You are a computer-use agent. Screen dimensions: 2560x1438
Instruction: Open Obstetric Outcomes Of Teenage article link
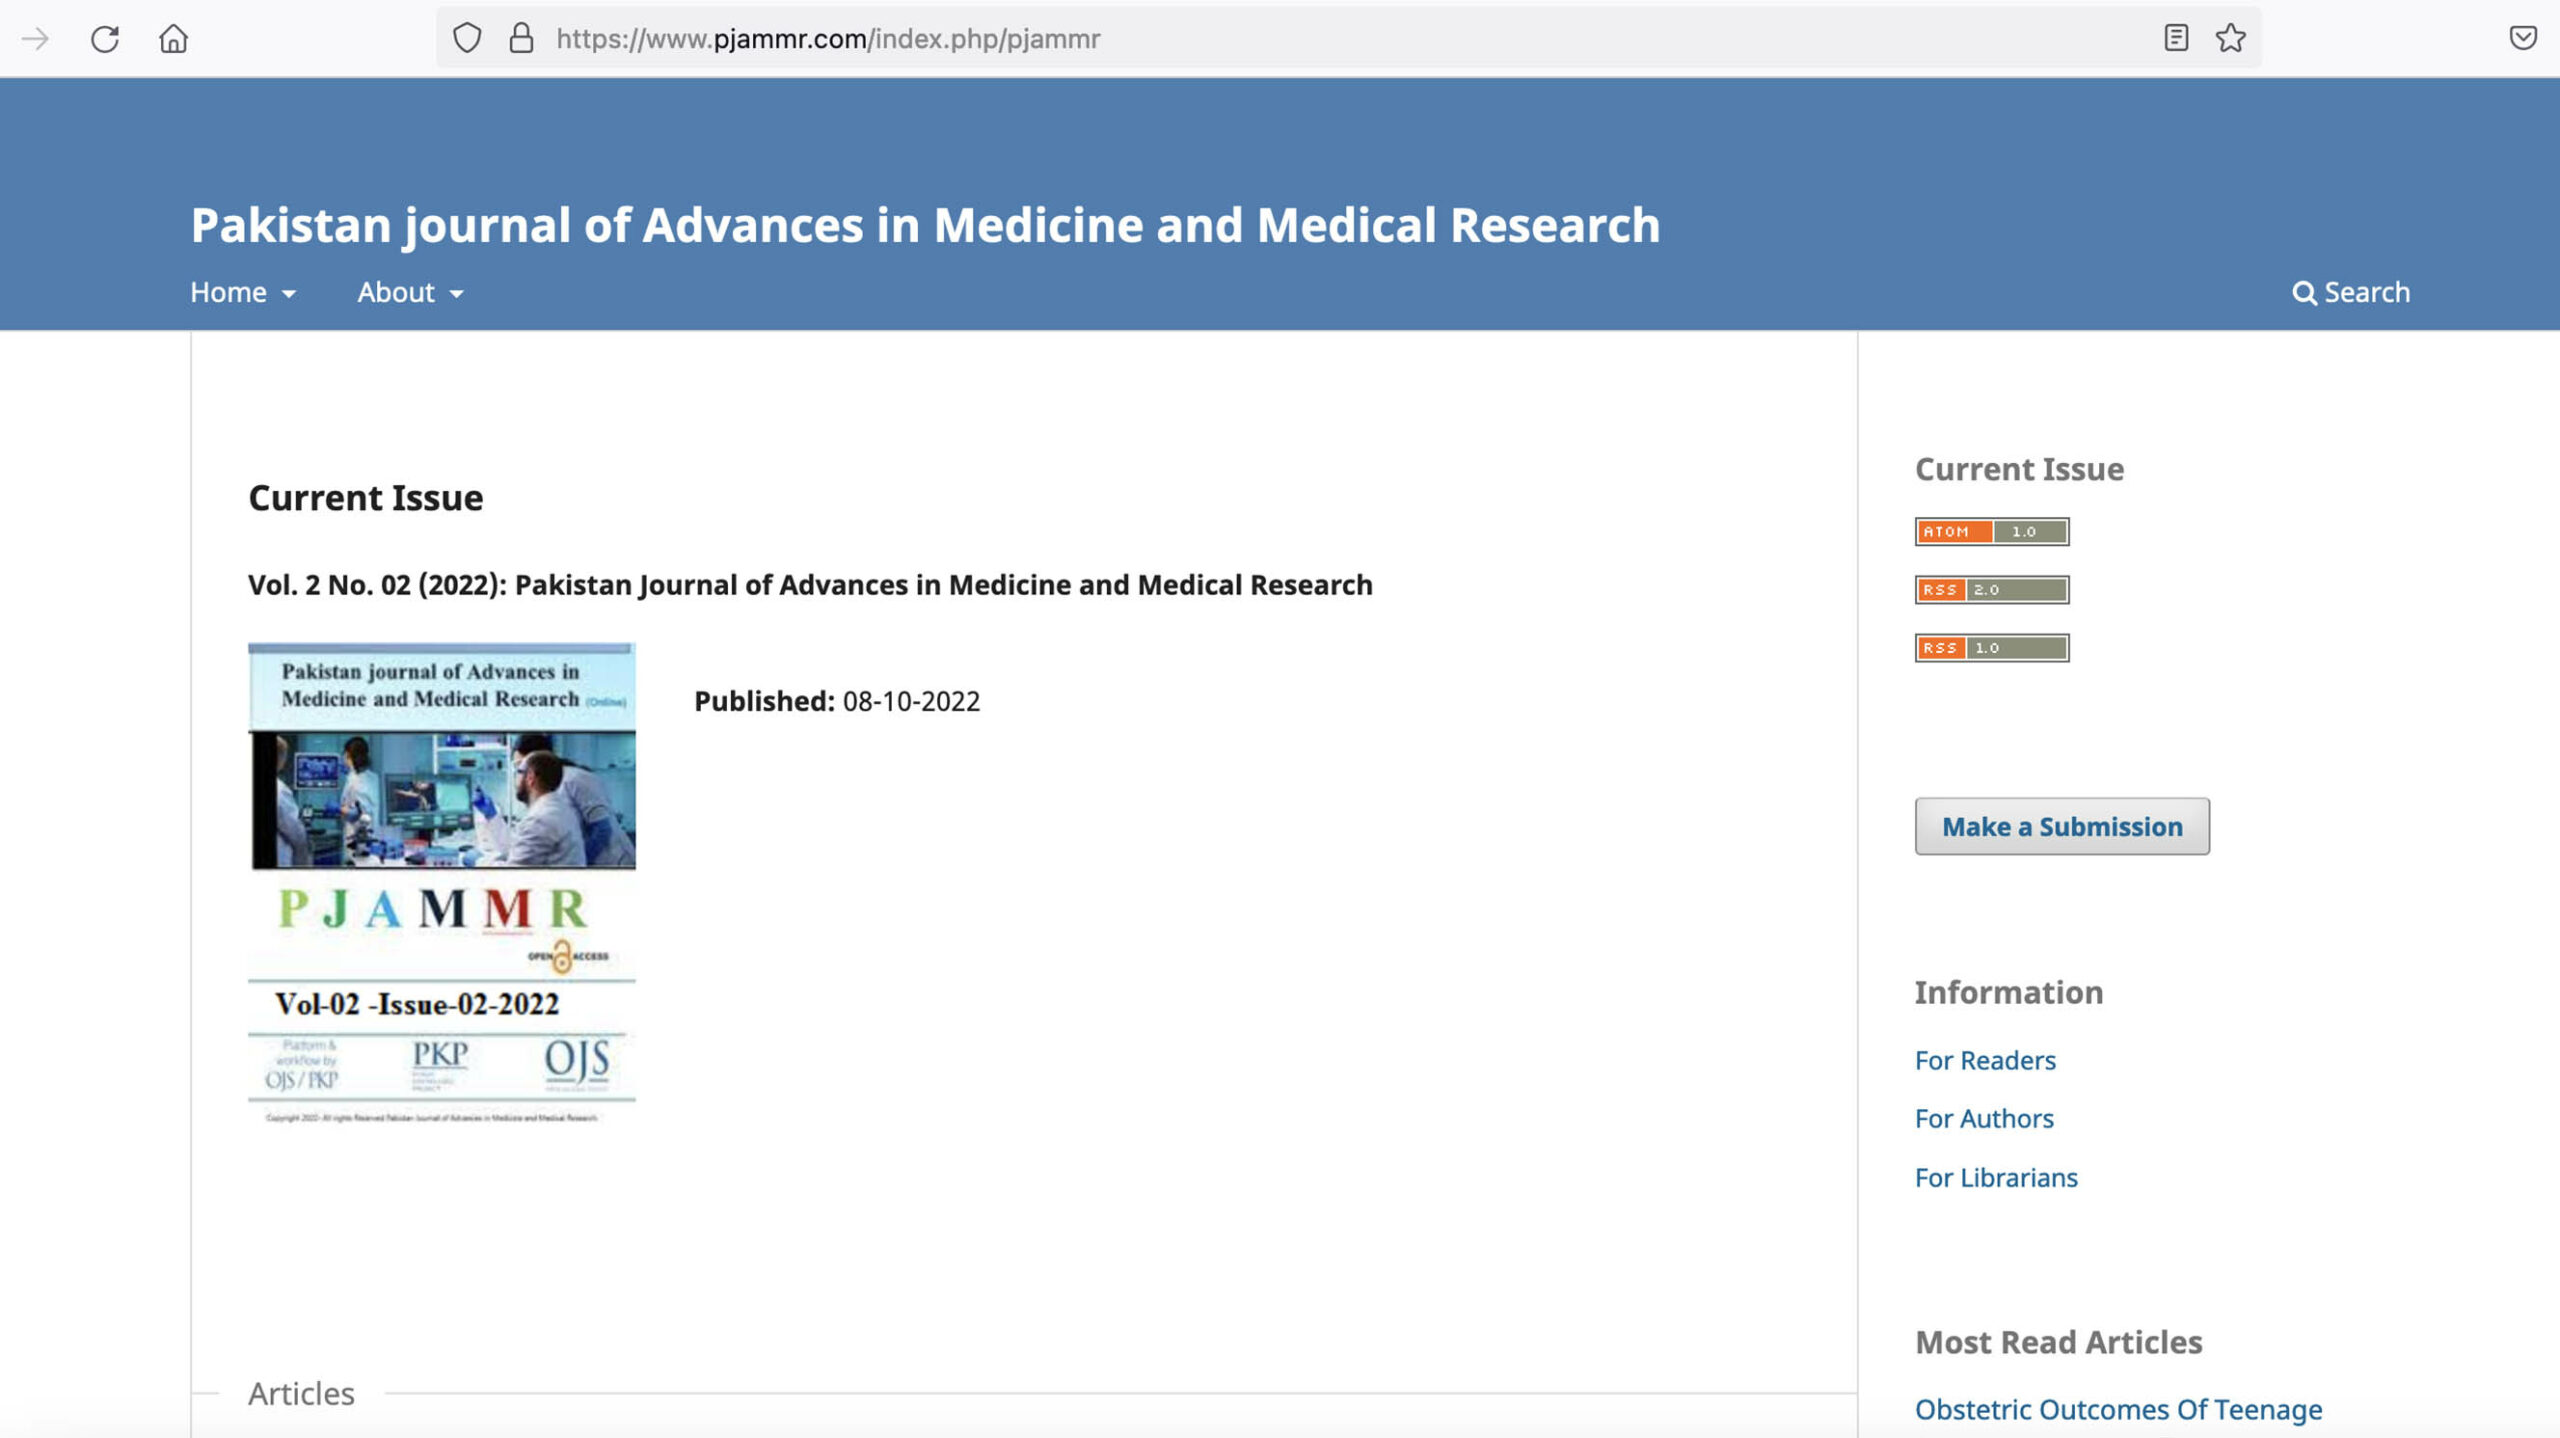click(2118, 1409)
